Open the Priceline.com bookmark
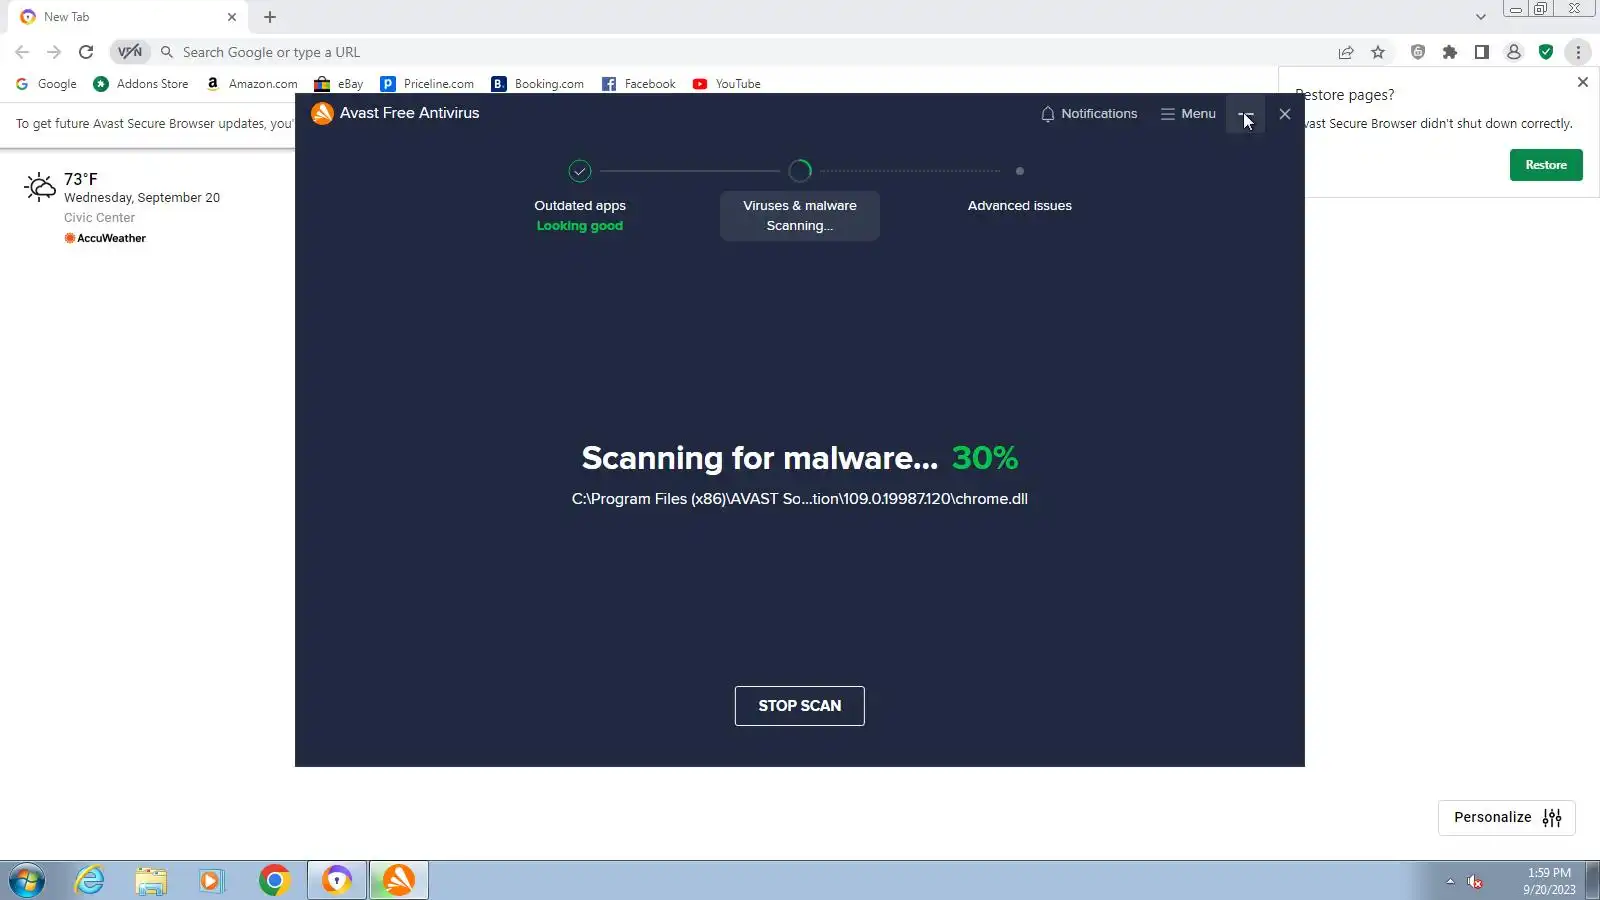 coord(428,84)
